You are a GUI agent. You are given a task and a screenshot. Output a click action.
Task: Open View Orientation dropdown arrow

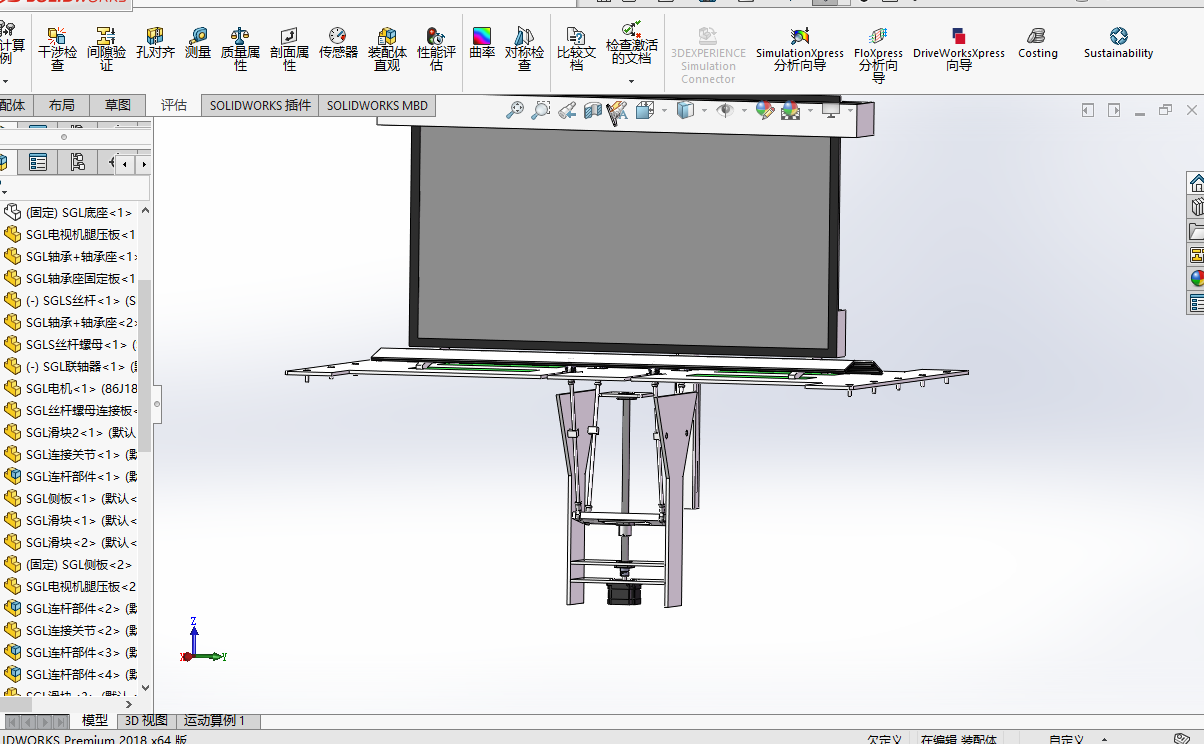tap(663, 110)
